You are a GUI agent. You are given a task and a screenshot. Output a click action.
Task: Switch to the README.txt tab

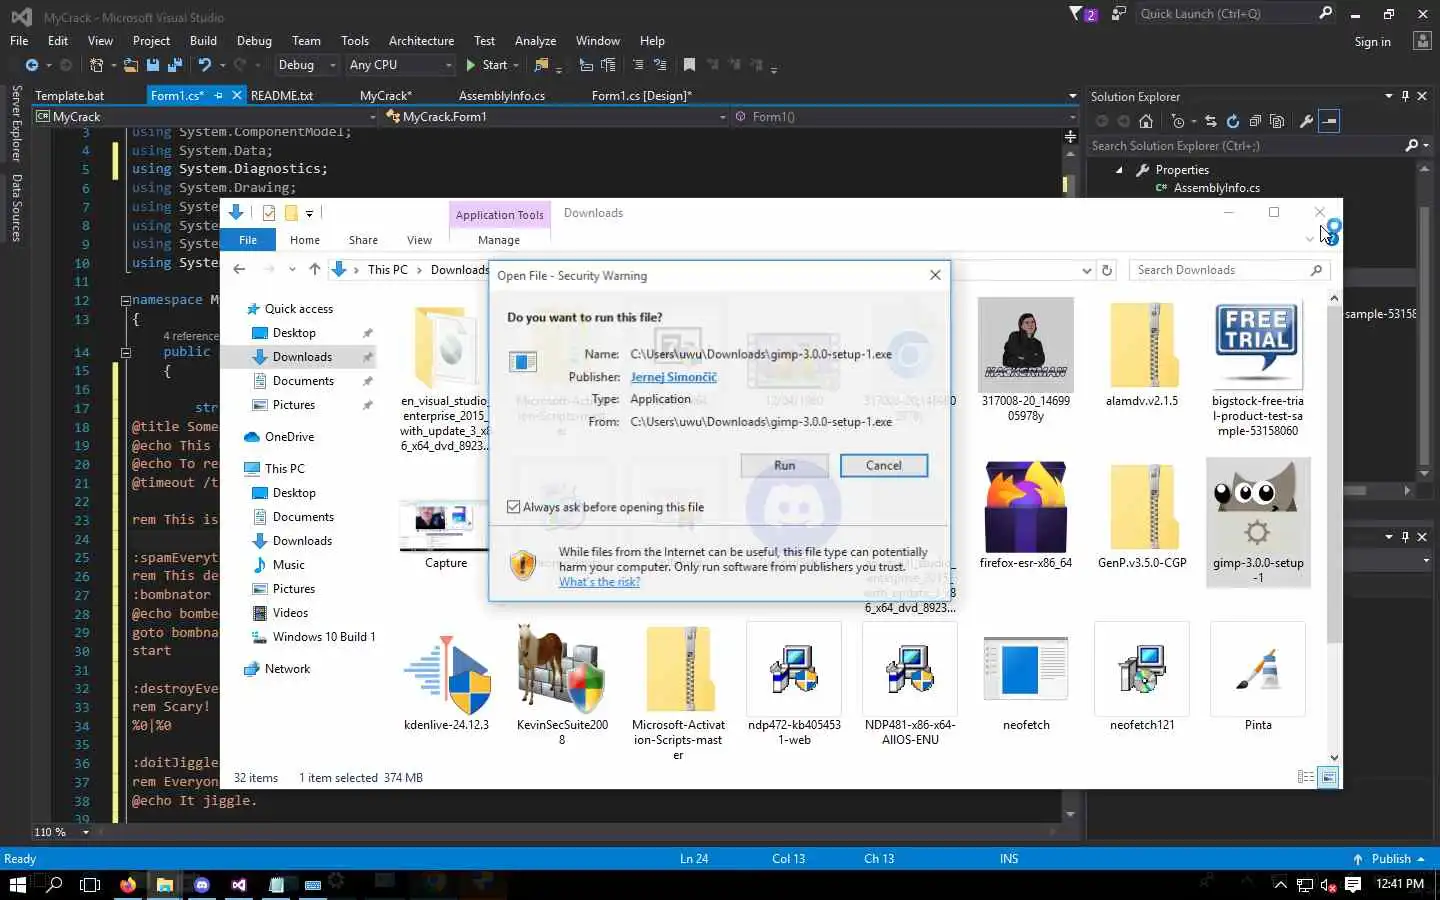point(282,96)
